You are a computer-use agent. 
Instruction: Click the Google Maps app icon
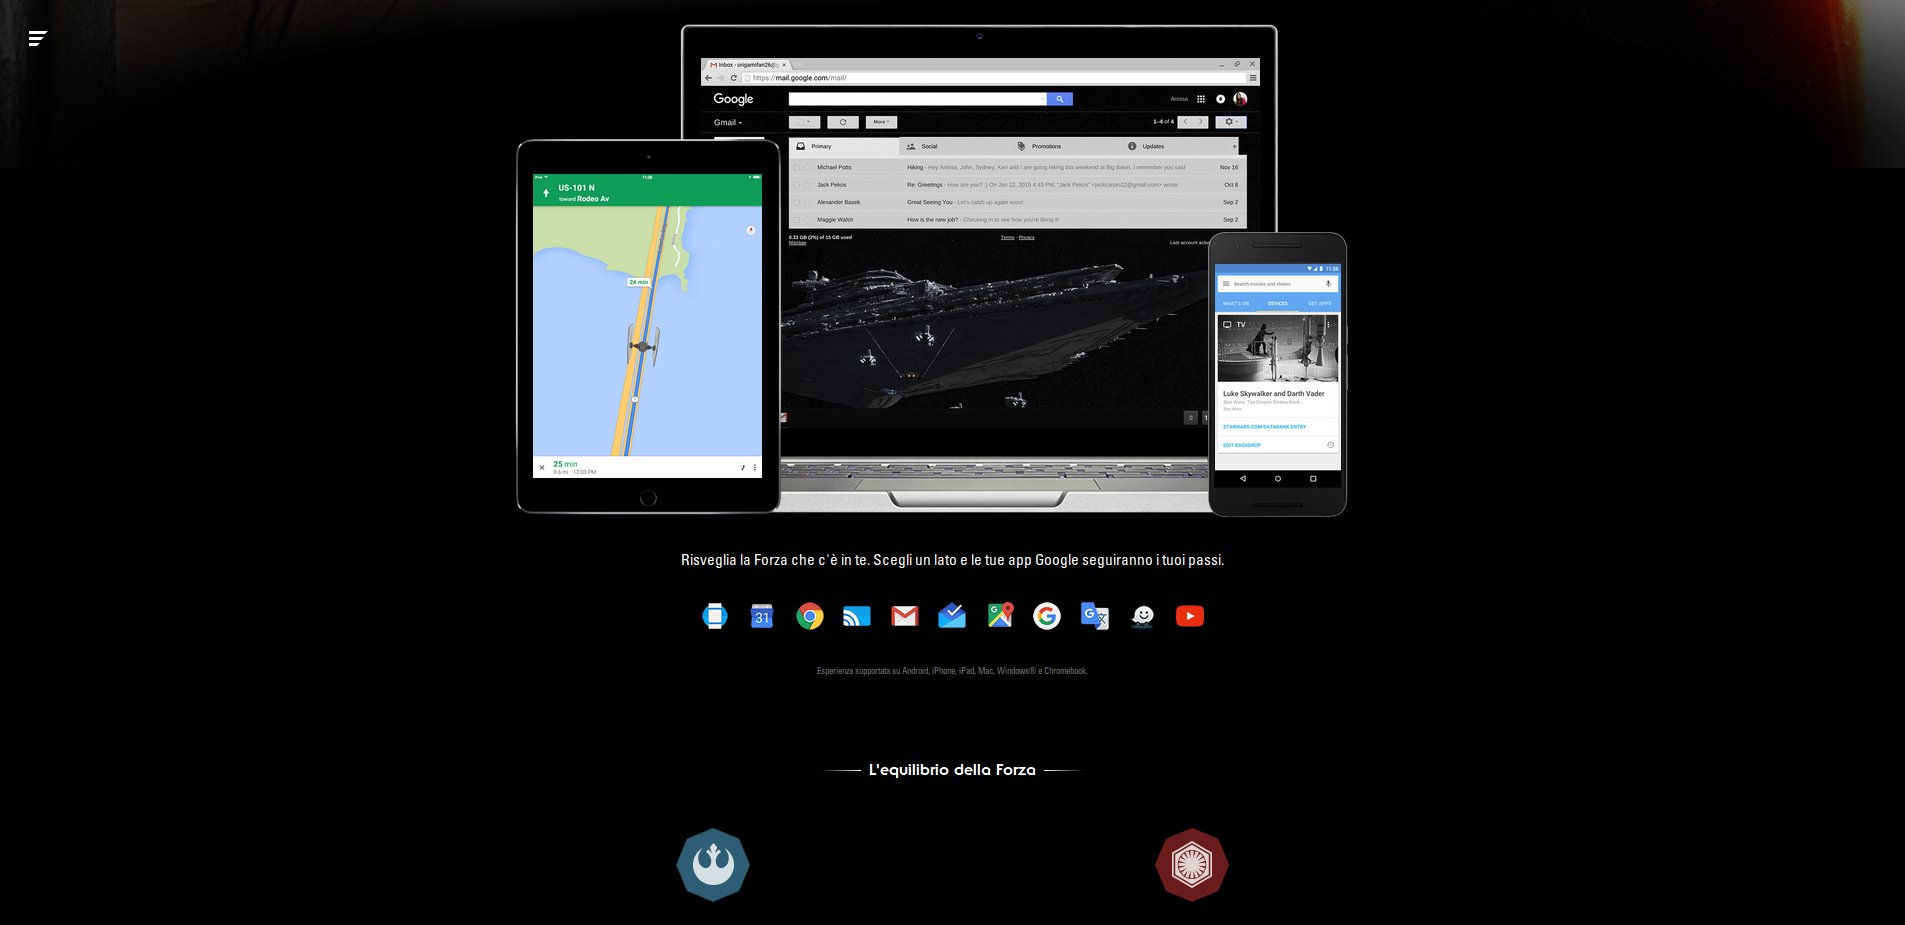(1000, 616)
